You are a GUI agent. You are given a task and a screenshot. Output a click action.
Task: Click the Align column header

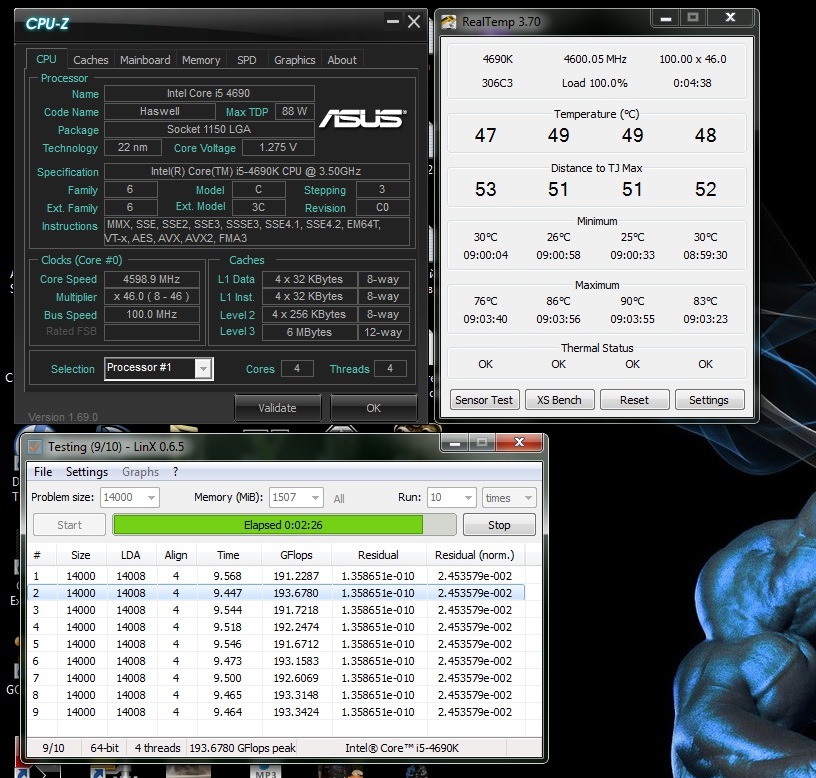[176, 555]
